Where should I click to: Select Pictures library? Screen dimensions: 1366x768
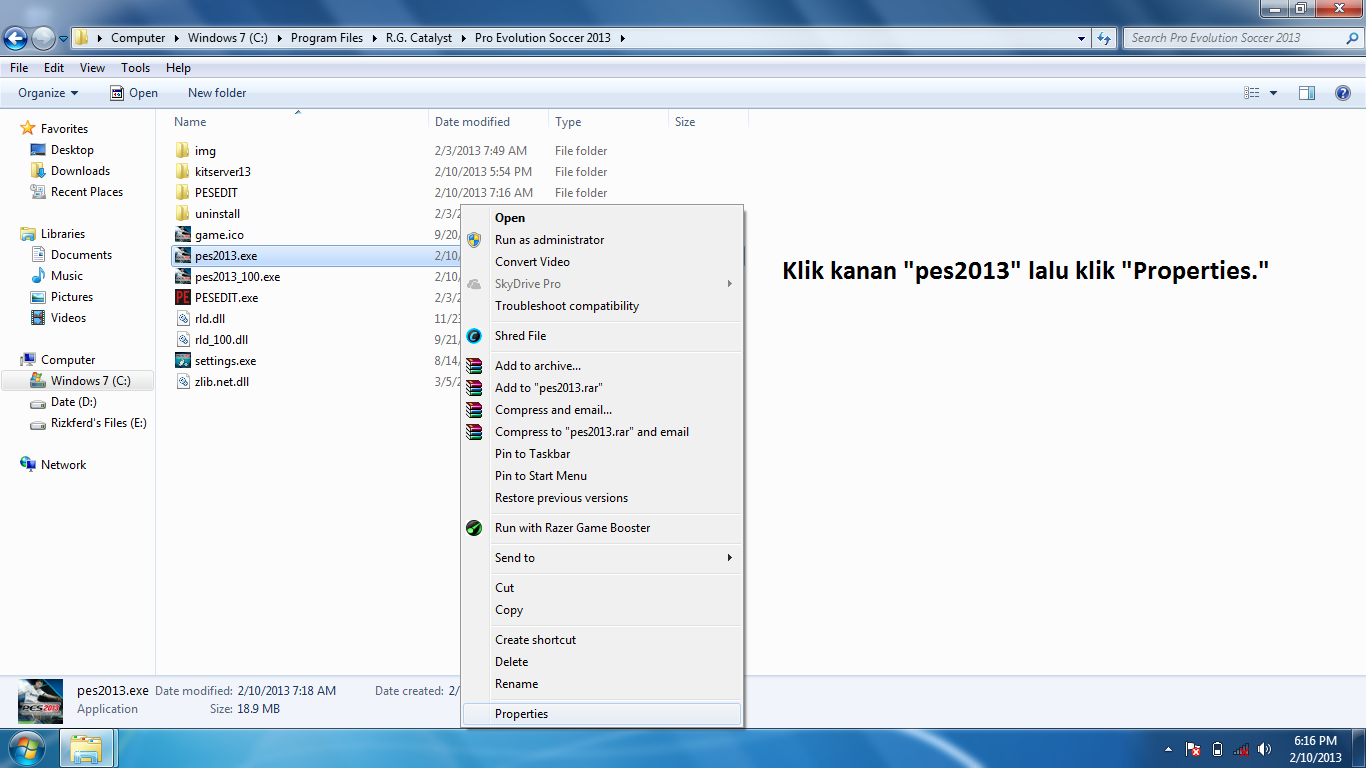pyautogui.click(x=72, y=297)
